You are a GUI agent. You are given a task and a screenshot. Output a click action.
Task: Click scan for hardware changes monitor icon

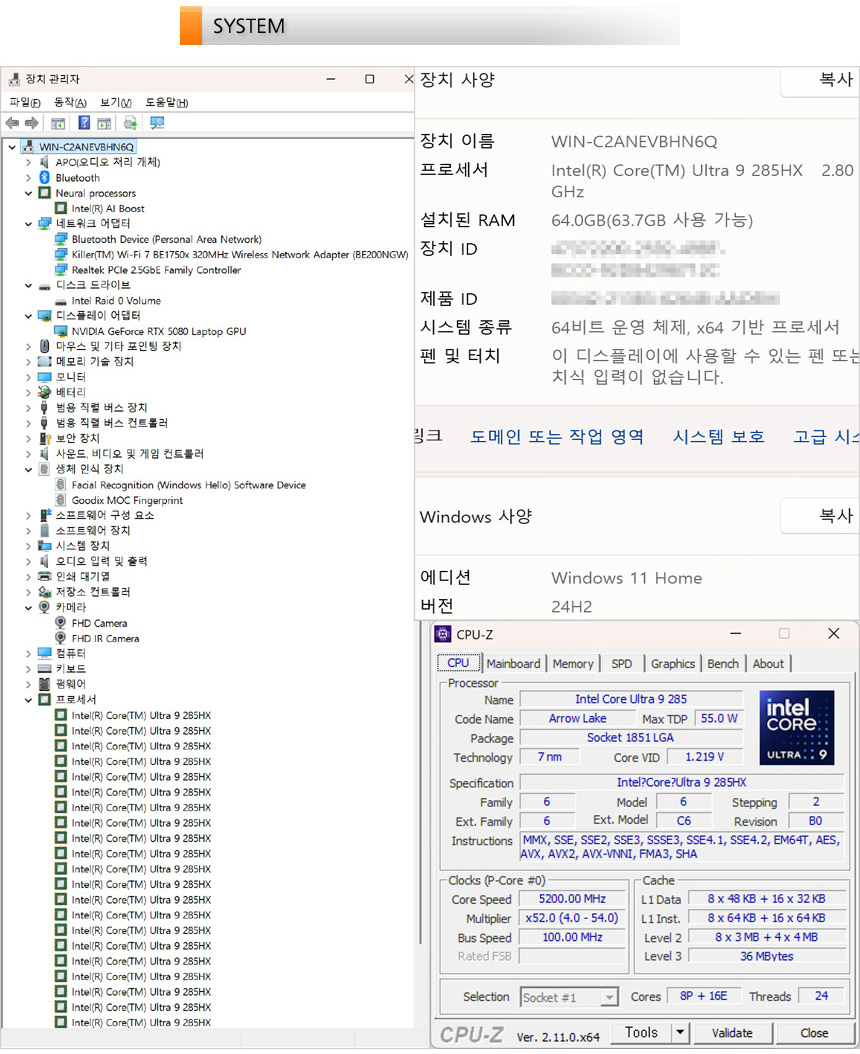[x=157, y=123]
